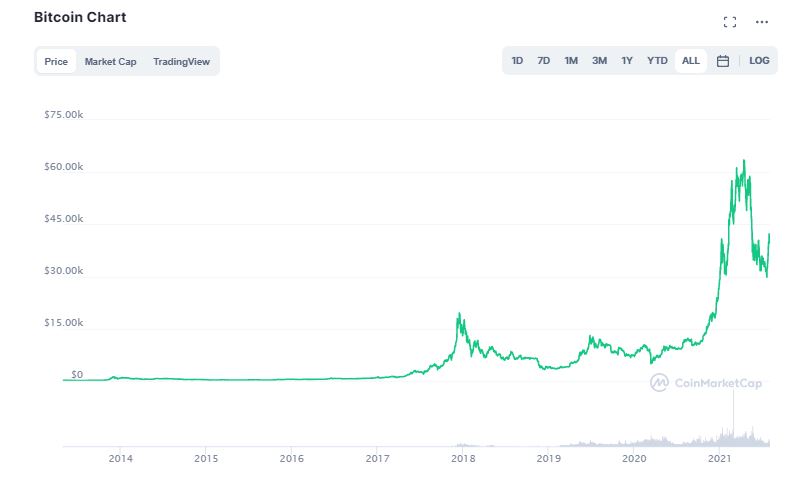The height and width of the screenshot is (477, 786).
Task: Open the fullscreen chart view icon
Action: (730, 22)
